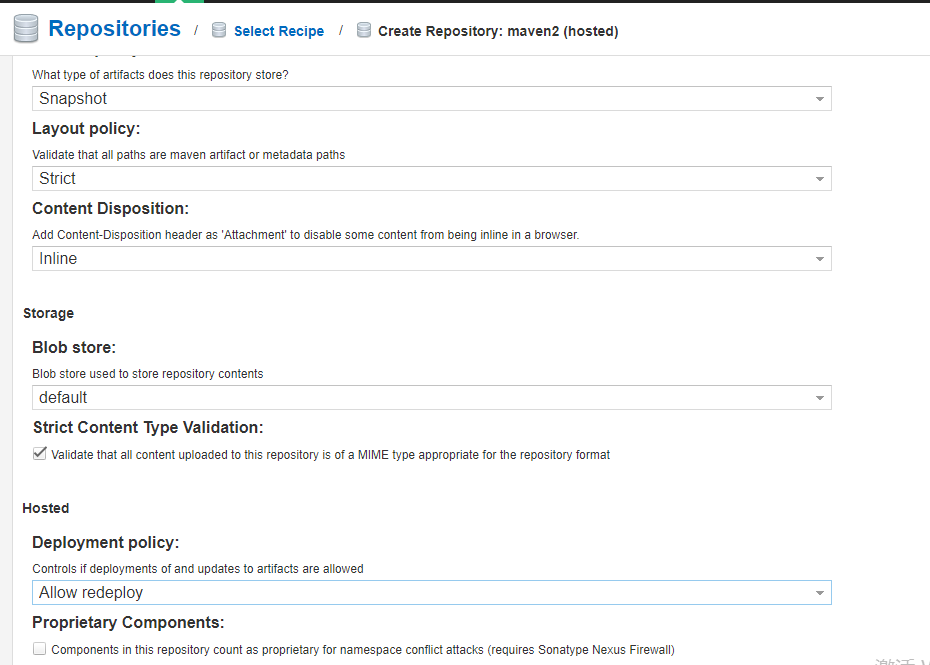Image resolution: width=930 pixels, height=665 pixels.
Task: Click Create Repository: maven2 (hosted) title
Action: click(498, 31)
